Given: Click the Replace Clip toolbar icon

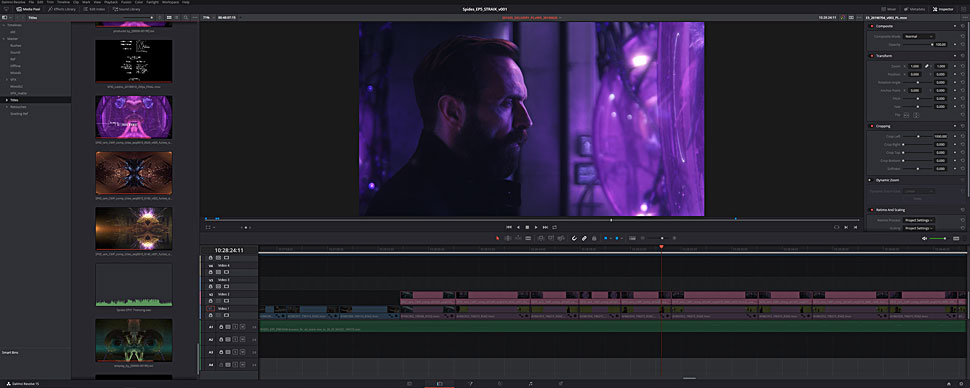Looking at the screenshot, I should [561, 238].
